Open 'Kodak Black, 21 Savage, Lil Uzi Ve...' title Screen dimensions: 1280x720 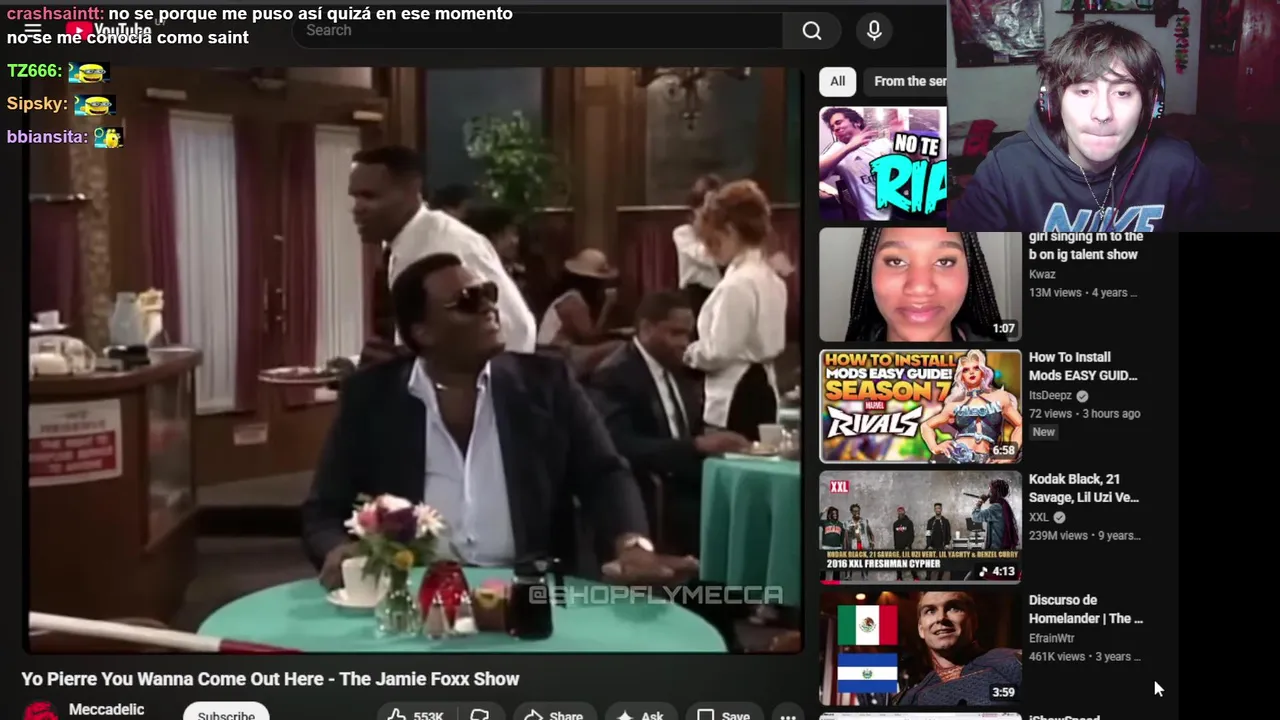pyautogui.click(x=1084, y=488)
